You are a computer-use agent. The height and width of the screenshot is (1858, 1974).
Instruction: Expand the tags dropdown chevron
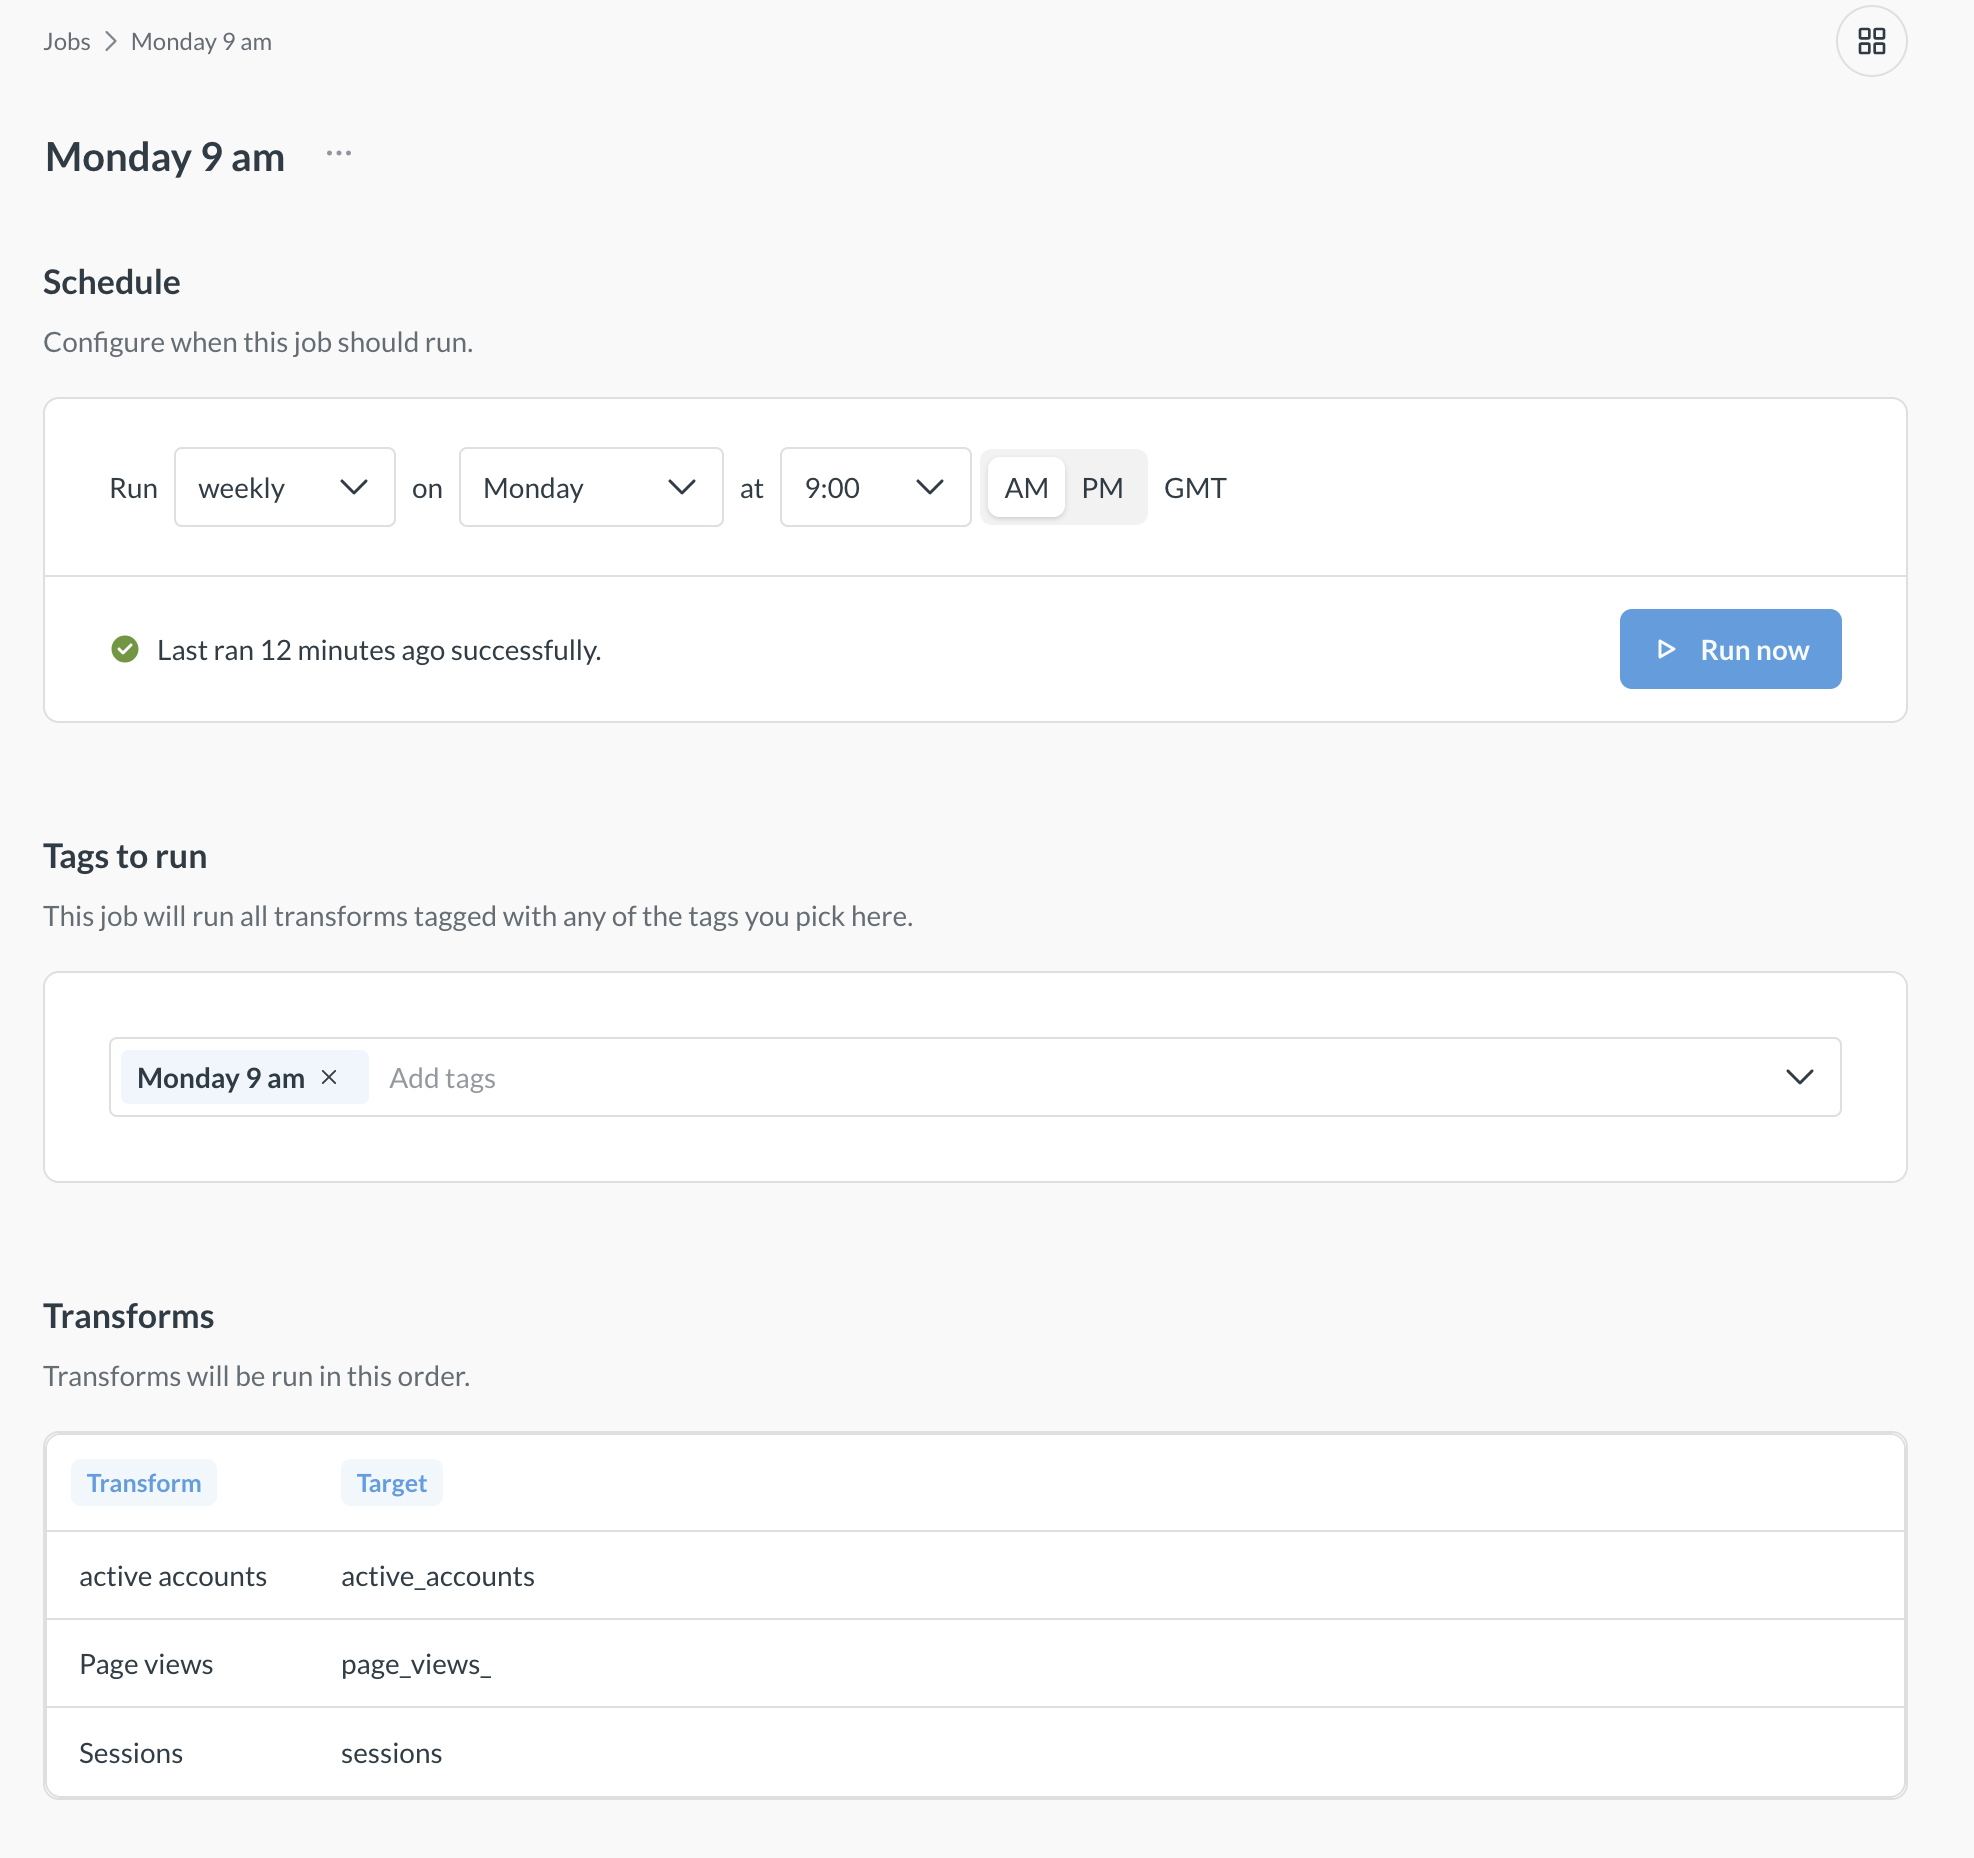[x=1799, y=1077]
